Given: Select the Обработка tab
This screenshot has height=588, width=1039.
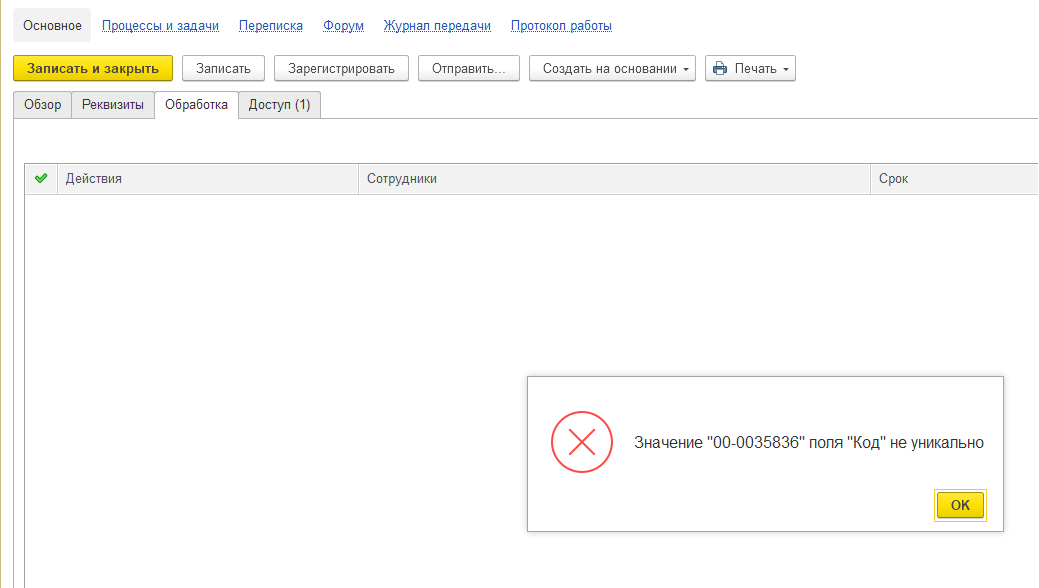Looking at the screenshot, I should [196, 105].
